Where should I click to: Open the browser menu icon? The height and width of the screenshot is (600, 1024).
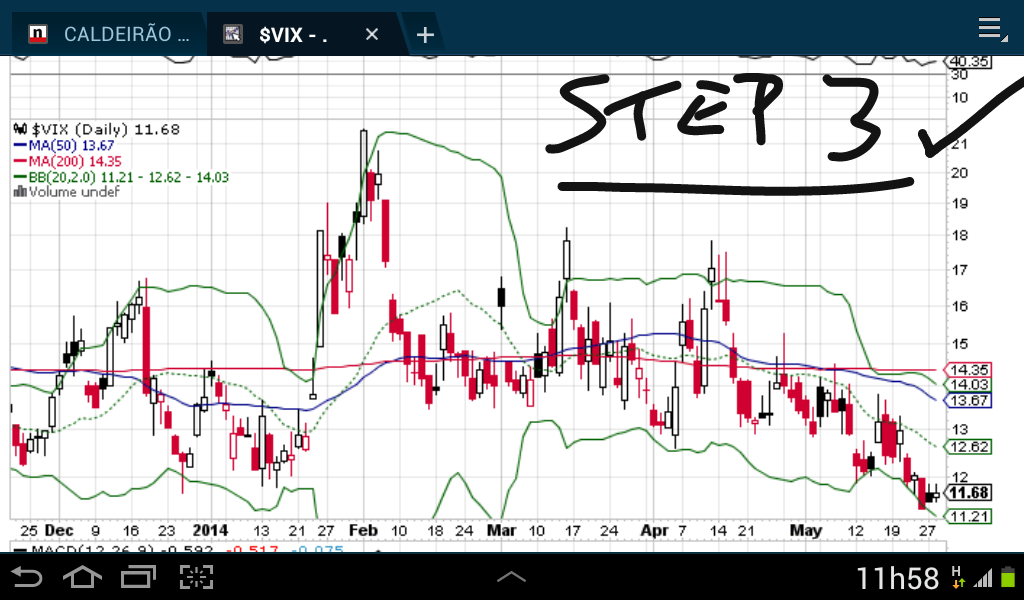click(x=991, y=29)
